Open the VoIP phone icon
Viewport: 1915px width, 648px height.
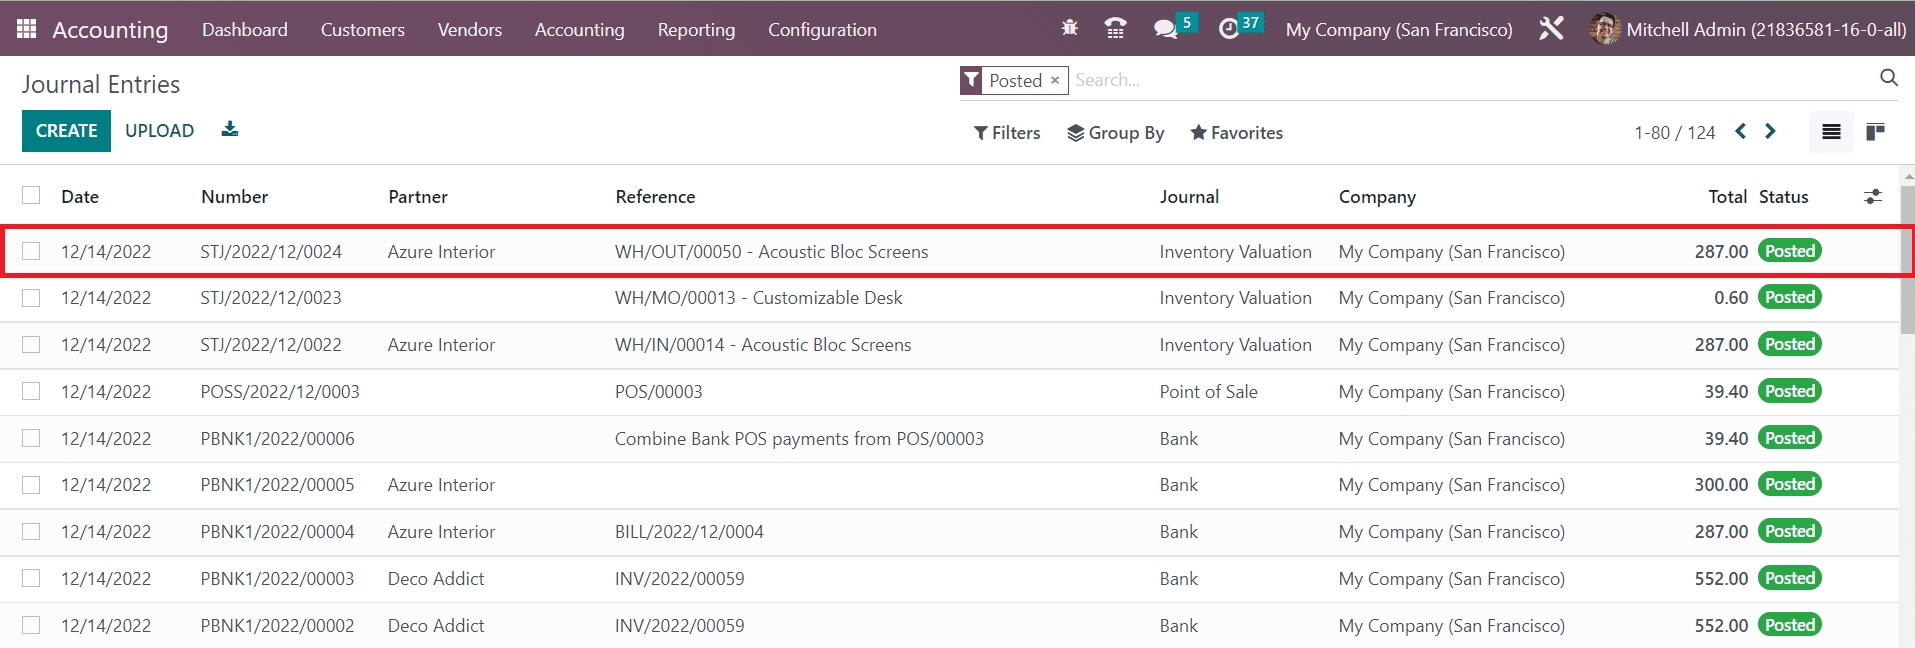pos(1115,29)
